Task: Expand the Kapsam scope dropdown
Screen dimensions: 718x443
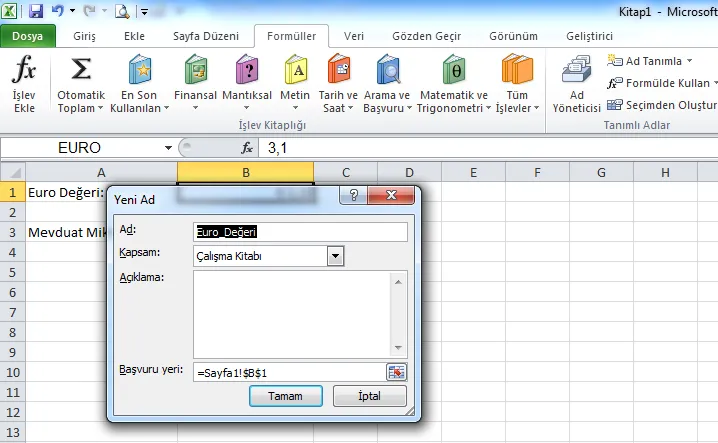Action: point(335,256)
